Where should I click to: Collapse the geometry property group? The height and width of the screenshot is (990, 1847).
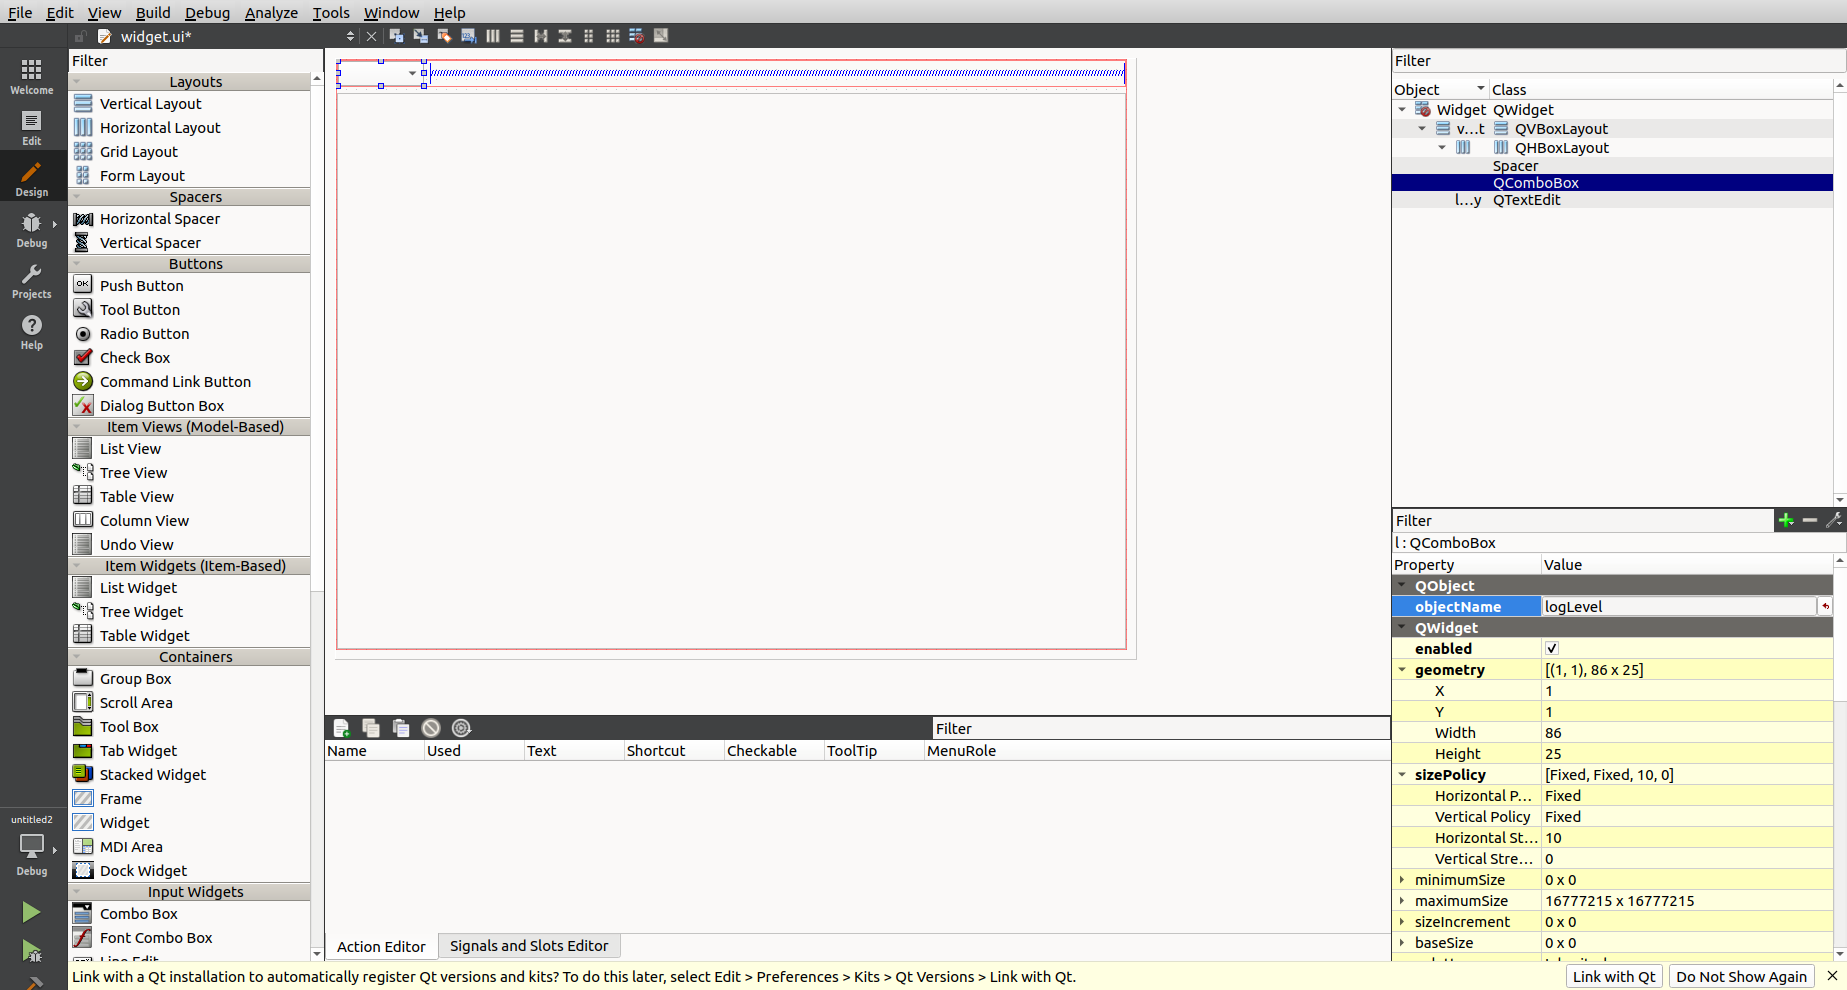point(1402,670)
